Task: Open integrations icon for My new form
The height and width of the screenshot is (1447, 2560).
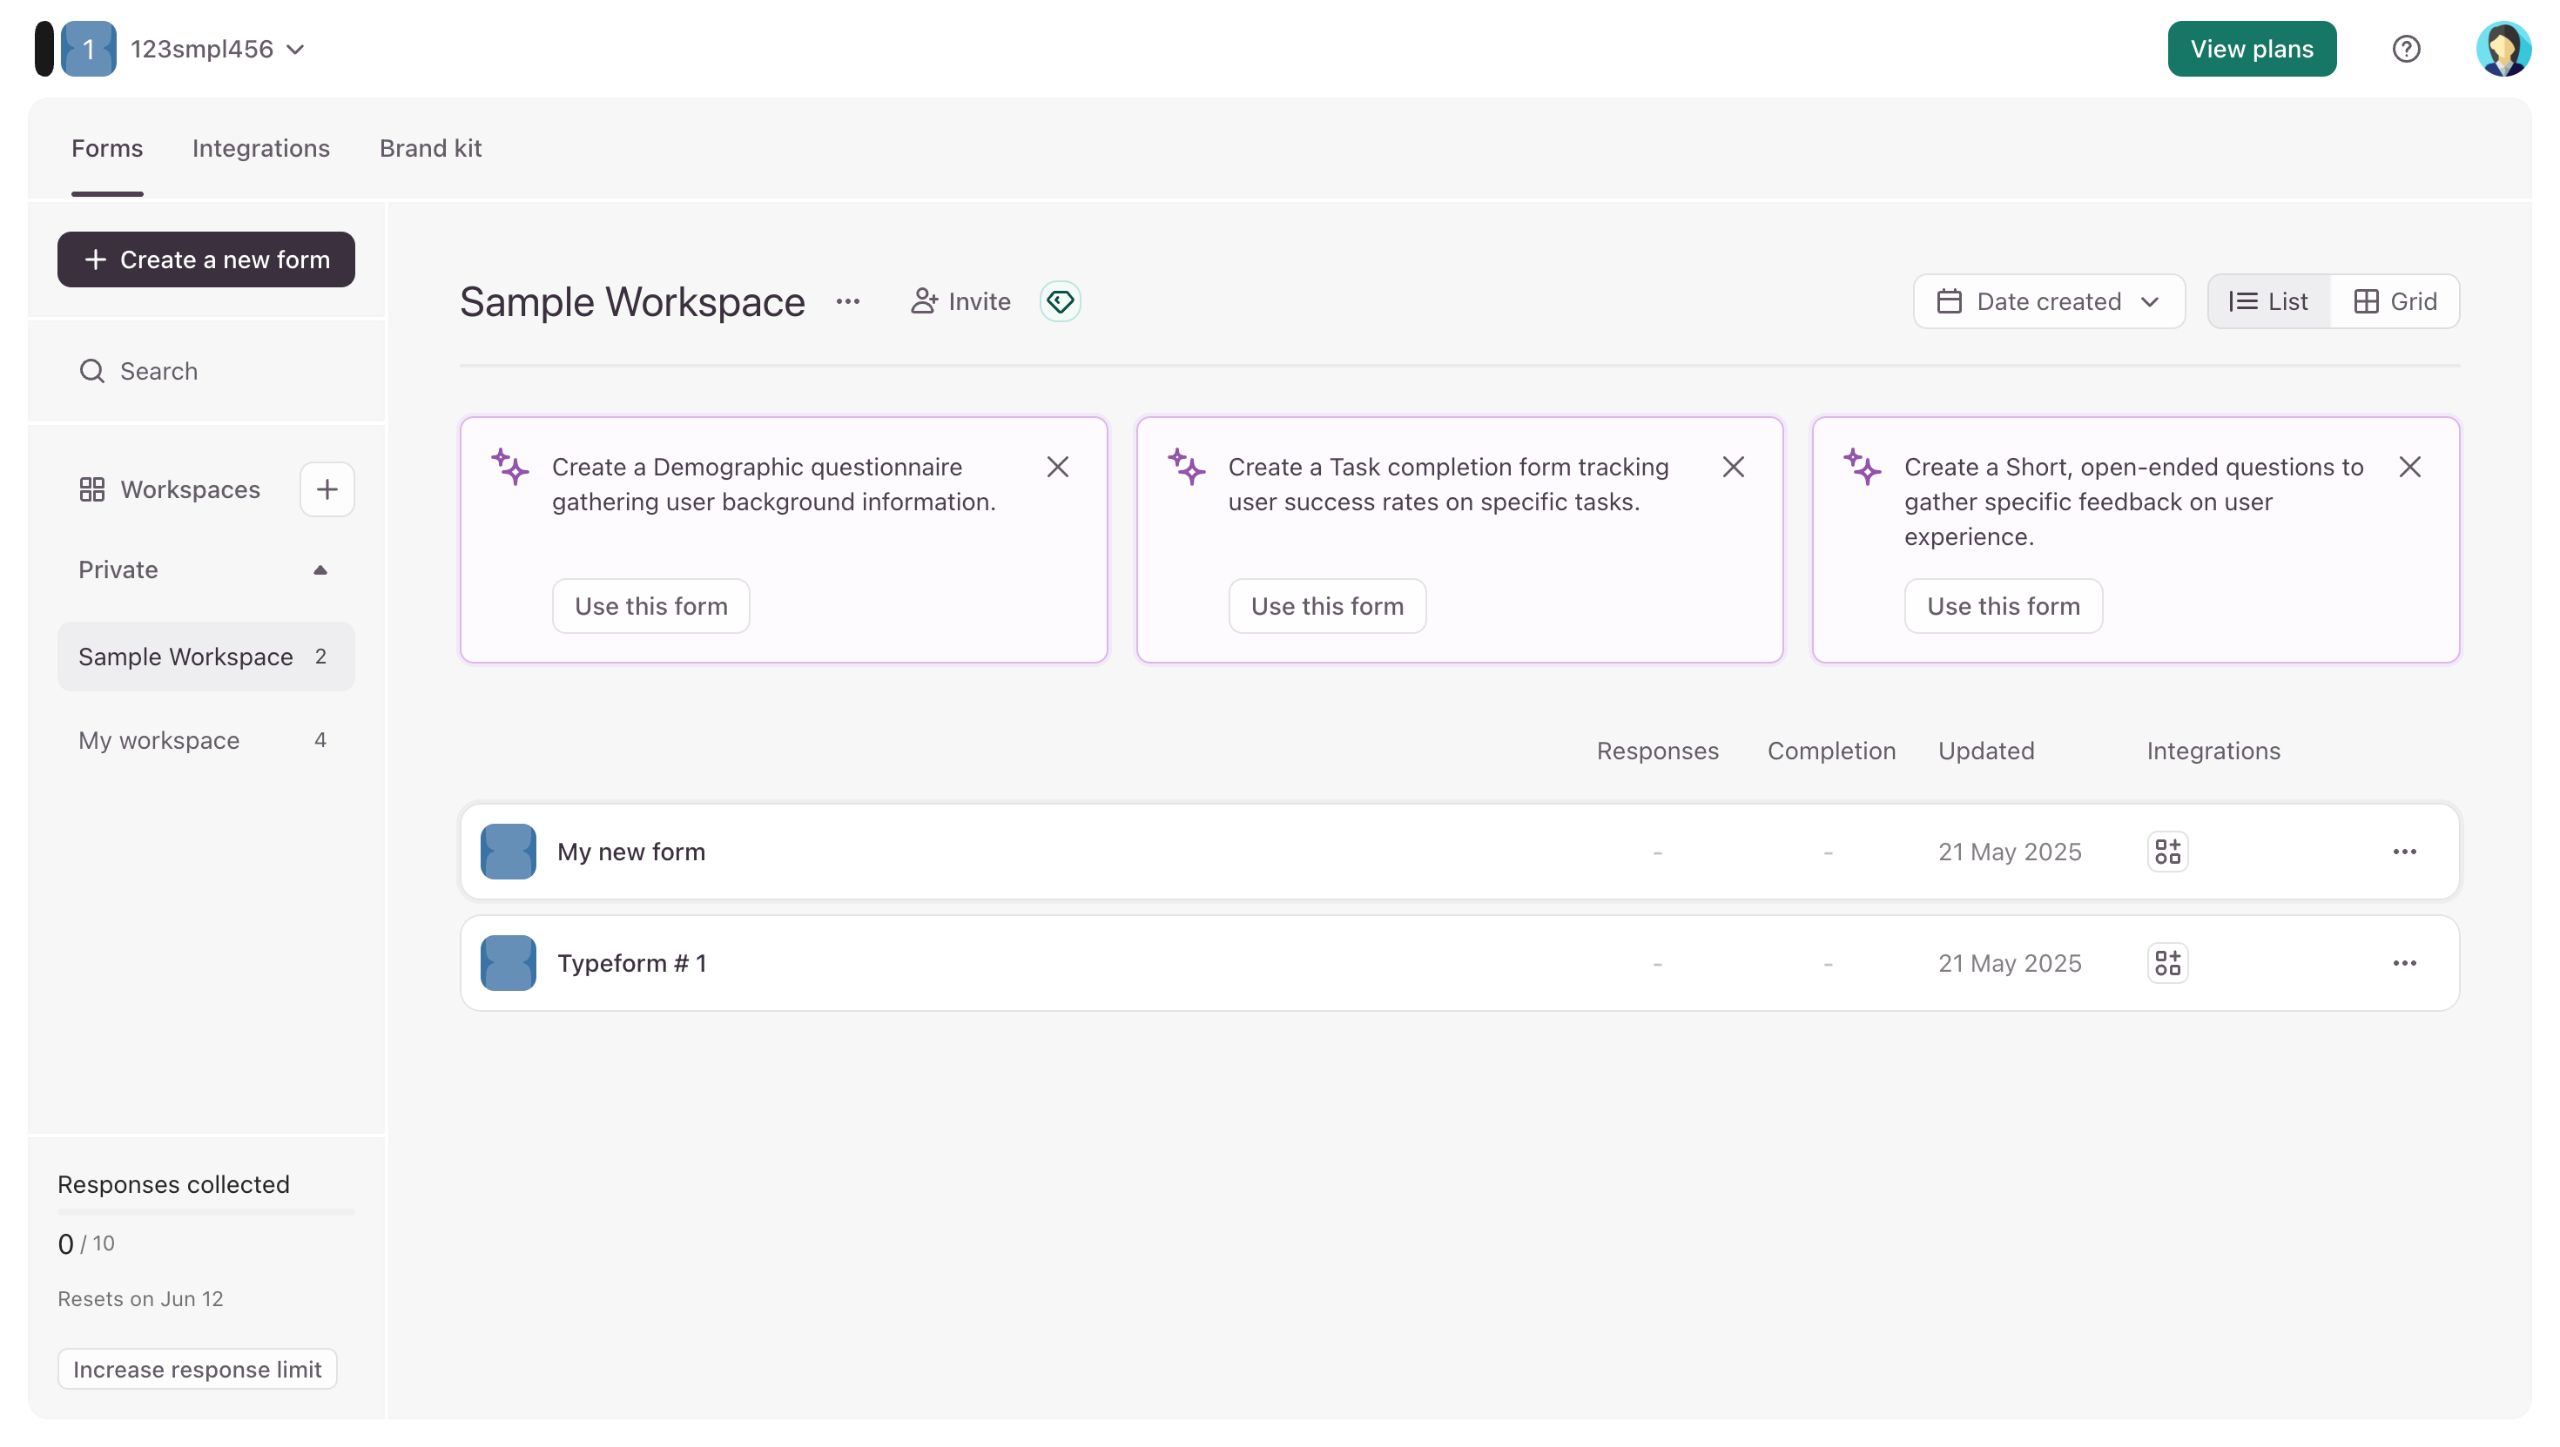Action: click(2167, 851)
